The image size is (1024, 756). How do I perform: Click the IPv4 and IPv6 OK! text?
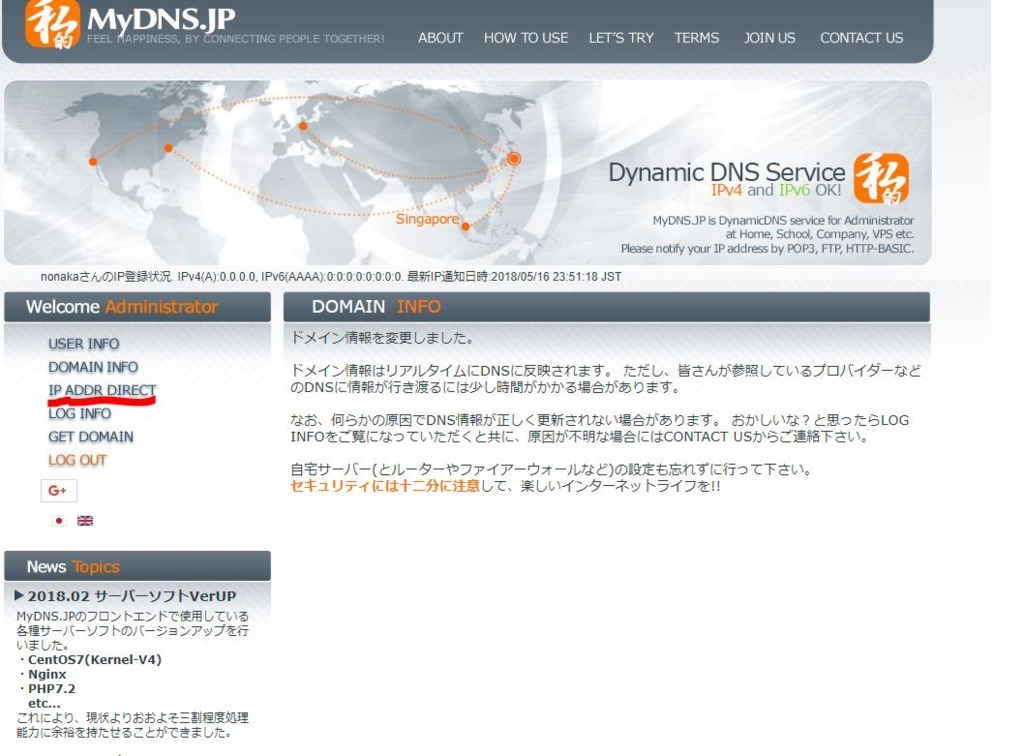pos(776,190)
